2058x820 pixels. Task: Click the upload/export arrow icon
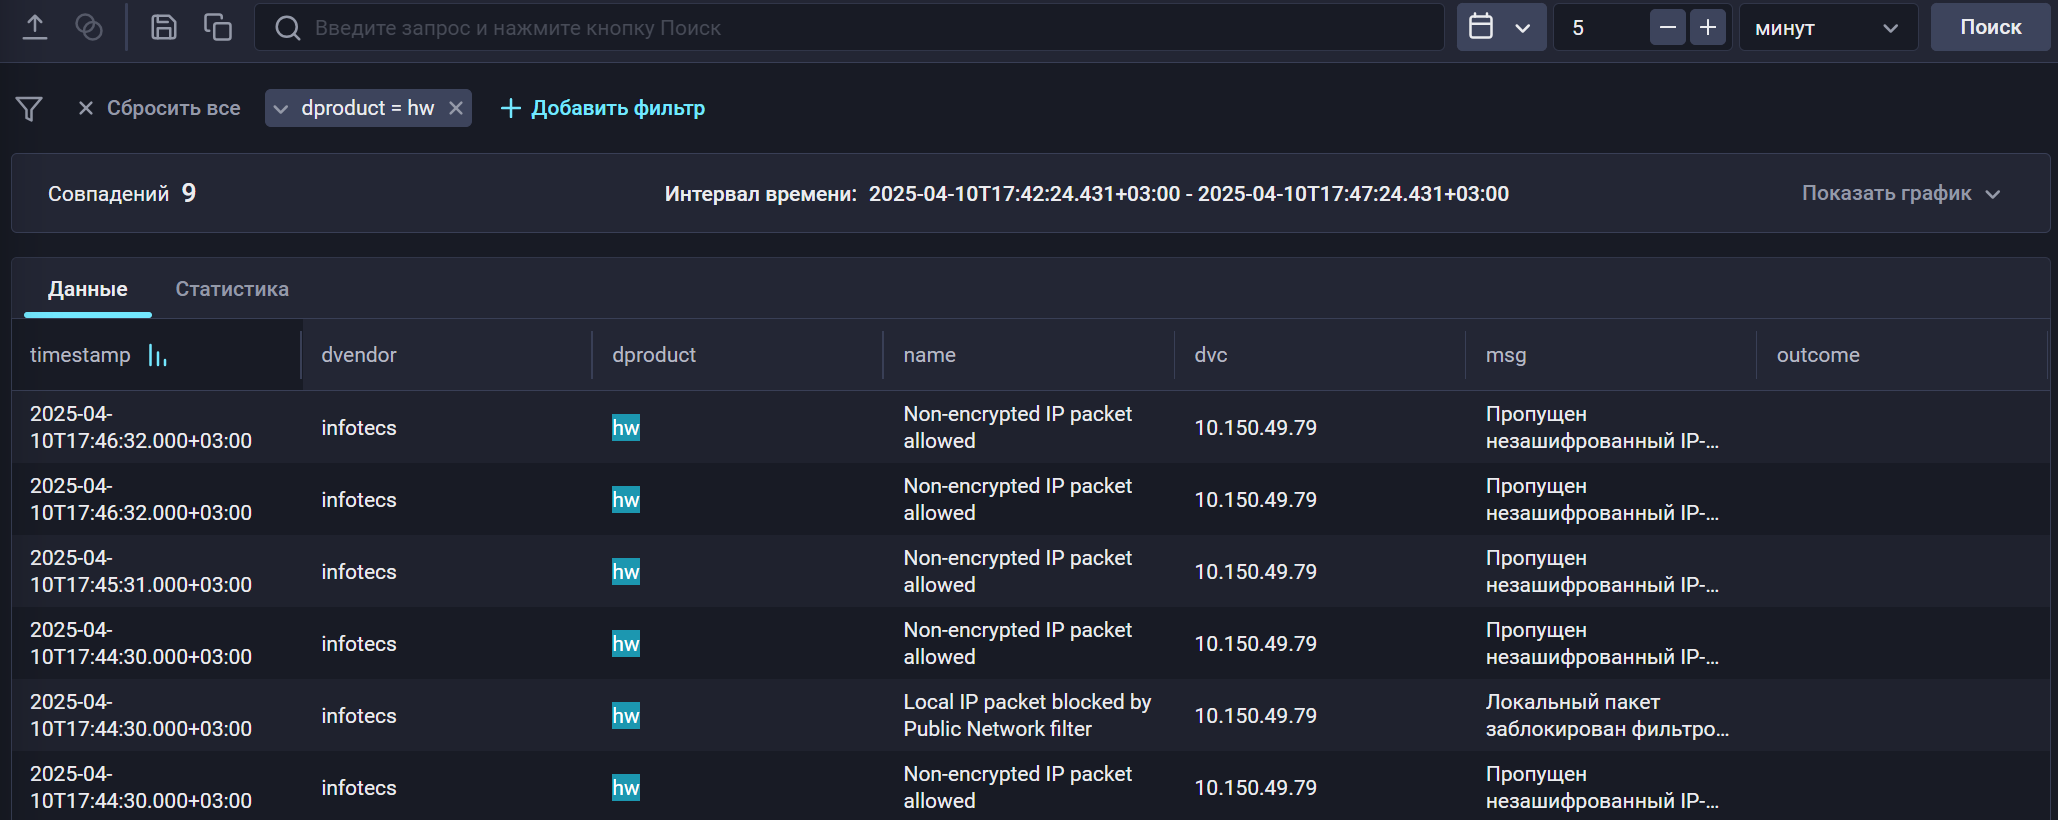(x=35, y=27)
